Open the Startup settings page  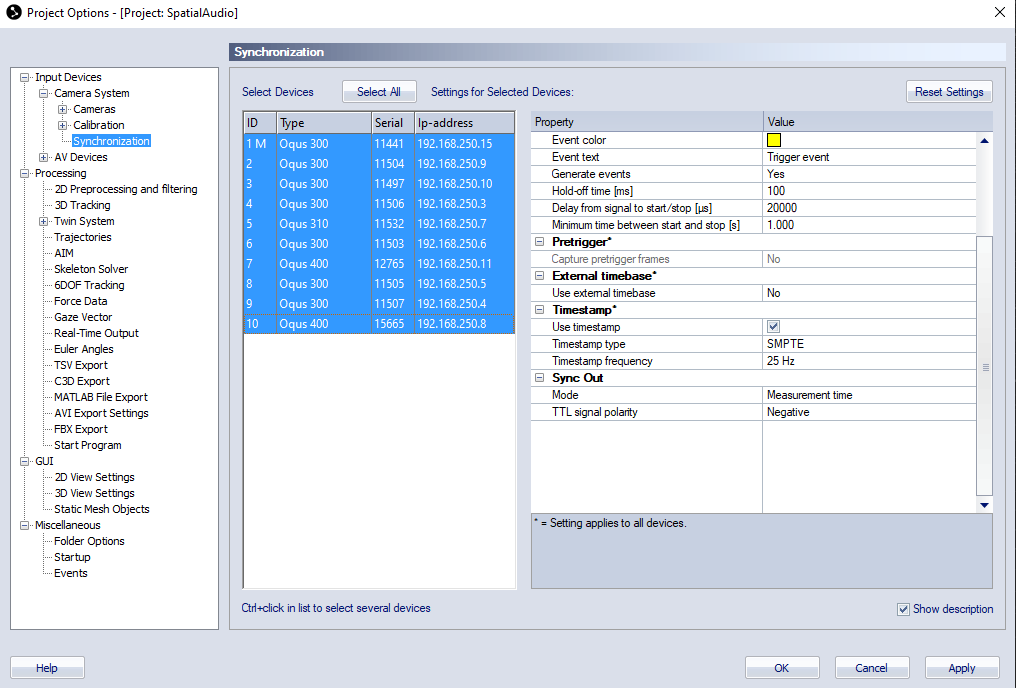click(x=72, y=557)
